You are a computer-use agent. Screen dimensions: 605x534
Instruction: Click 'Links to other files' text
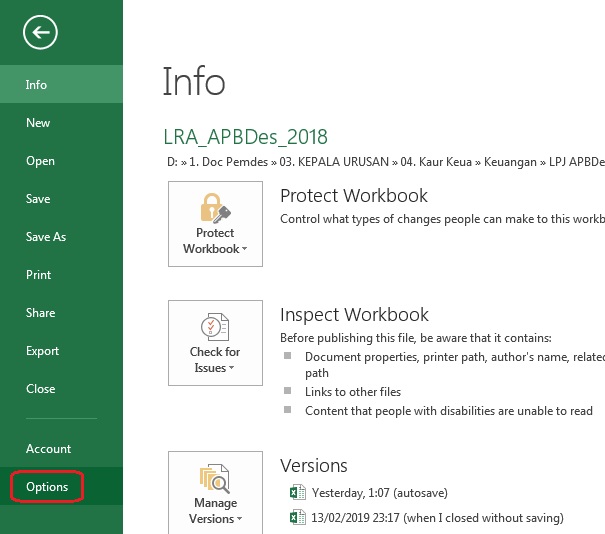tap(353, 392)
